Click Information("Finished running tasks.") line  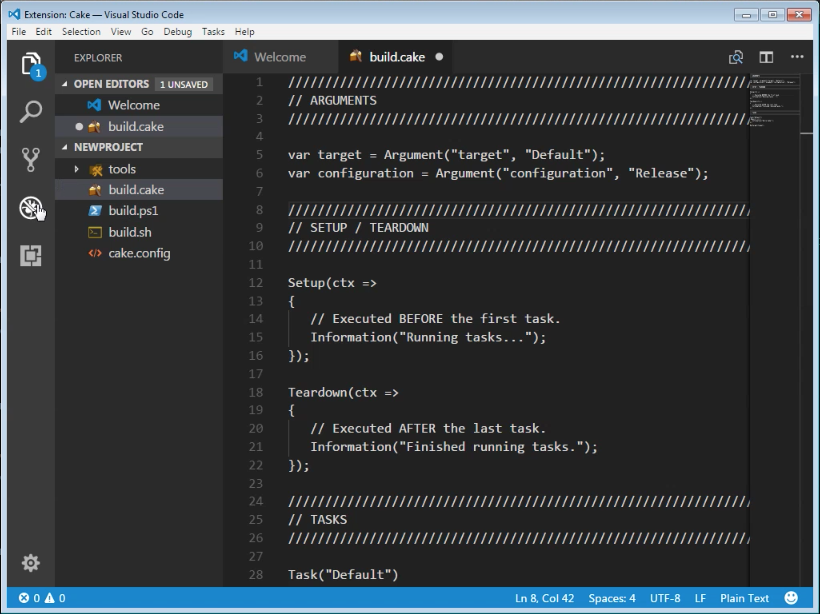(x=454, y=447)
